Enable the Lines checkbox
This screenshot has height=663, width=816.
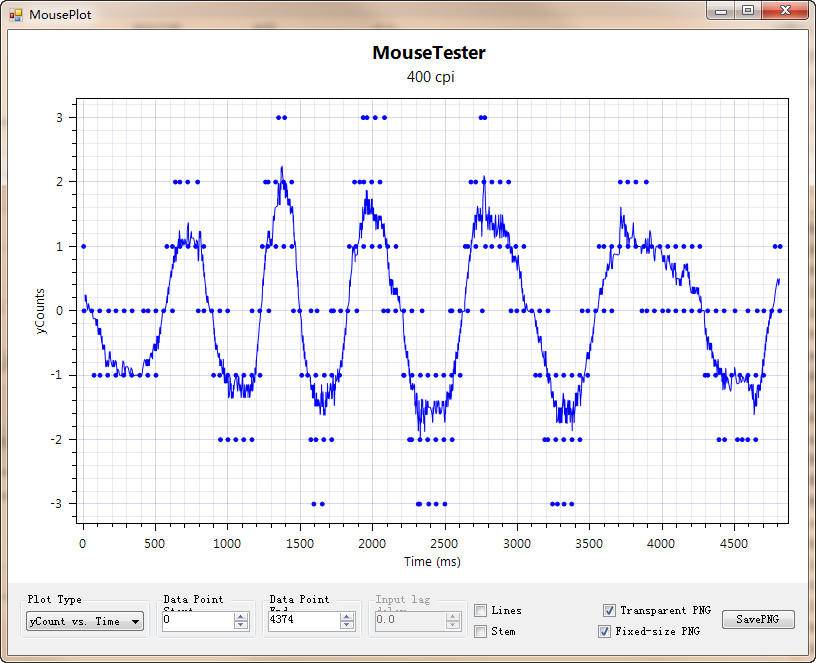coord(481,611)
